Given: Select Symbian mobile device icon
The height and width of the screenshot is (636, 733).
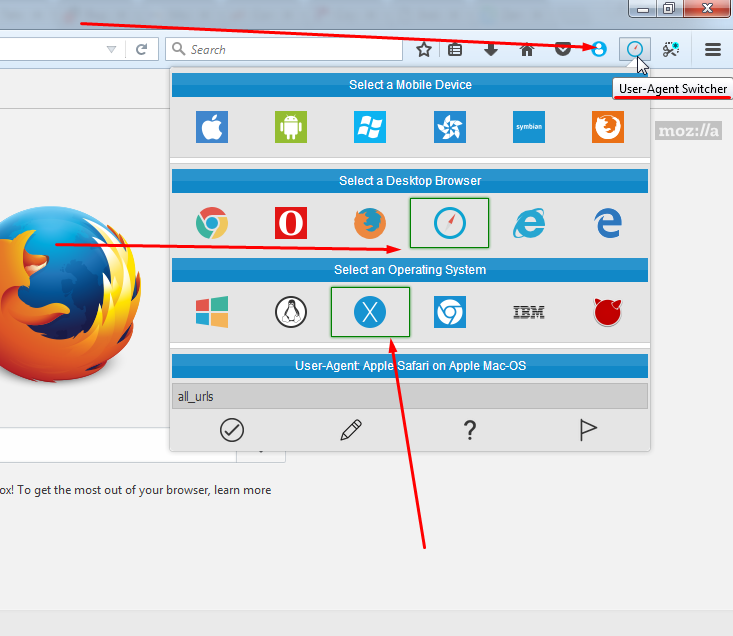Looking at the screenshot, I should point(528,127).
